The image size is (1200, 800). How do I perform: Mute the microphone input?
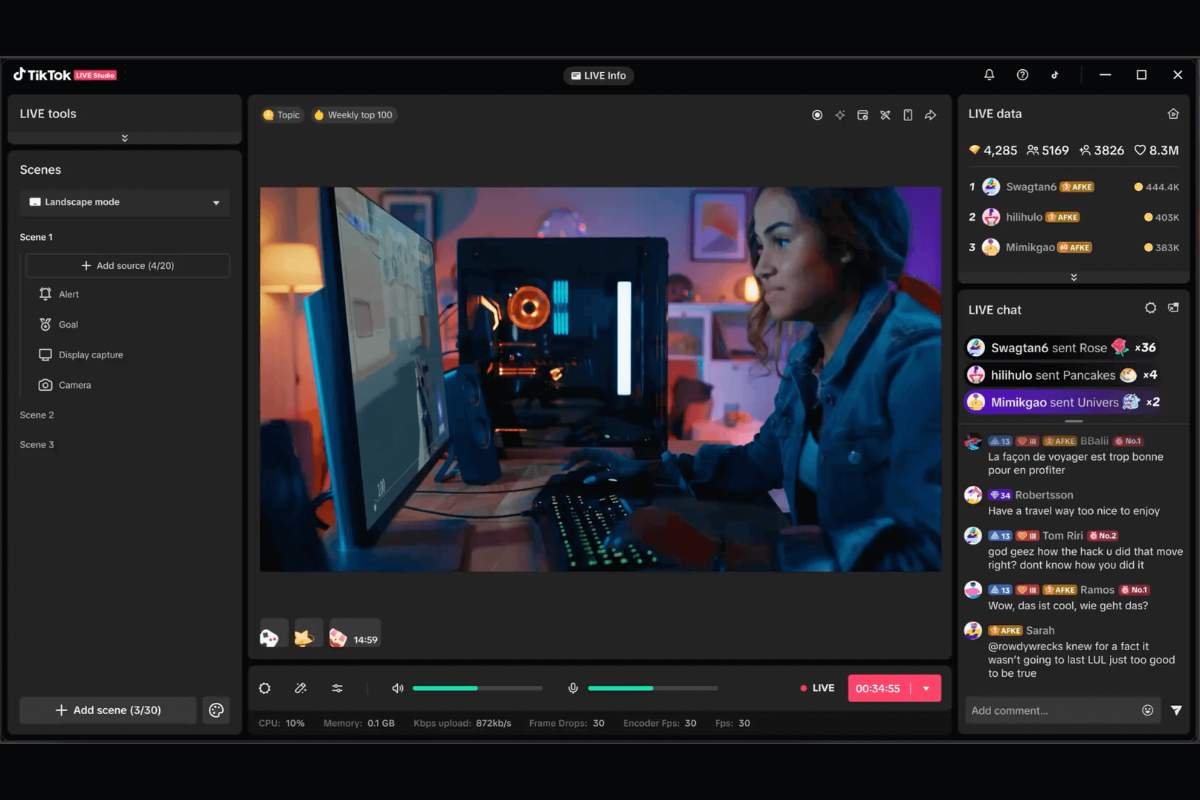(573, 688)
